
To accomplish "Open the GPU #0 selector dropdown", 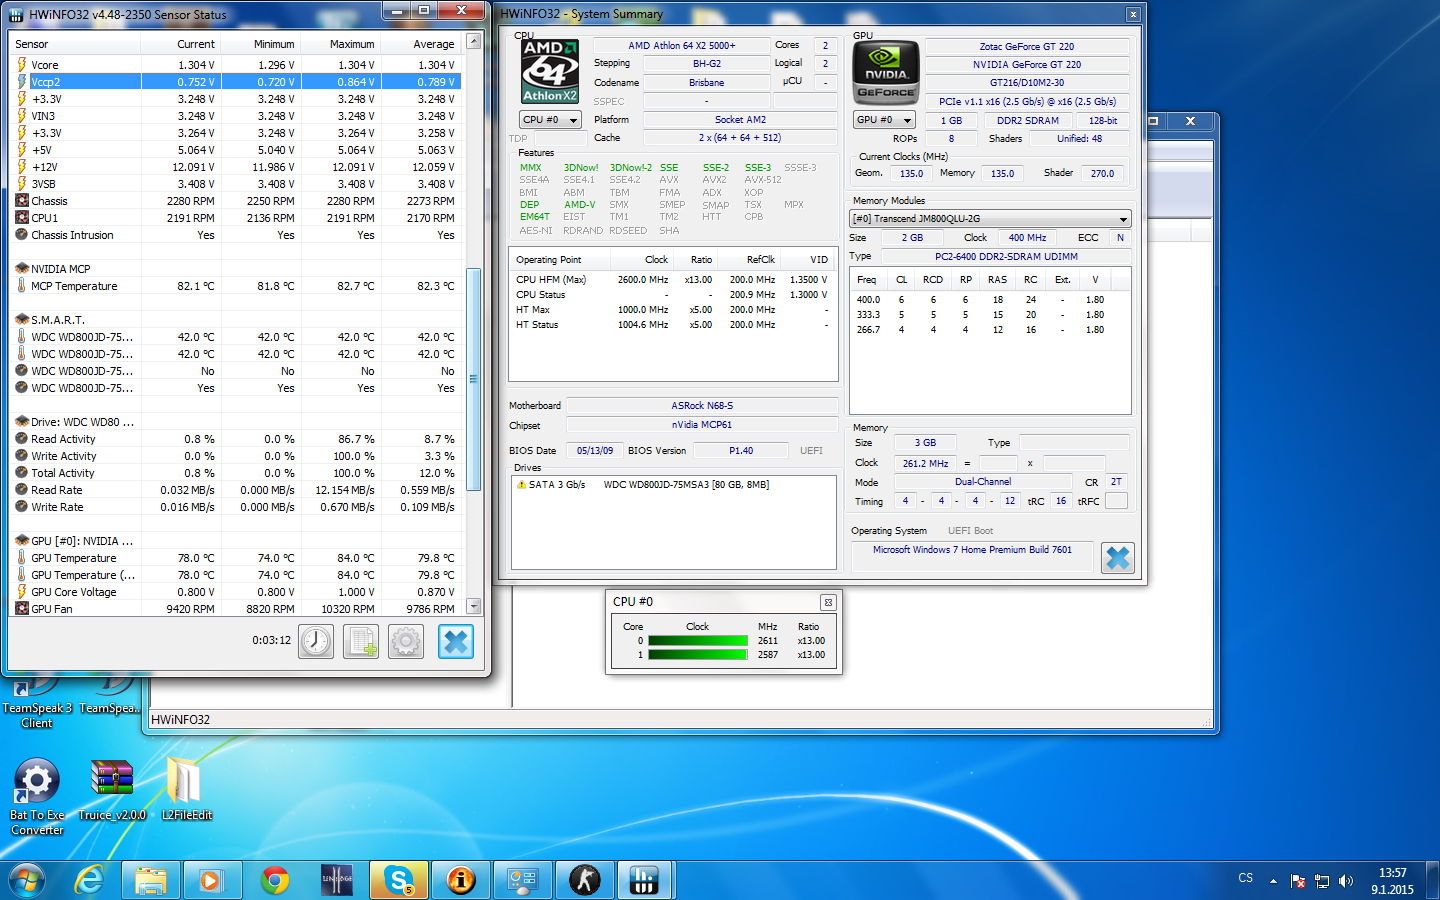I will [885, 120].
